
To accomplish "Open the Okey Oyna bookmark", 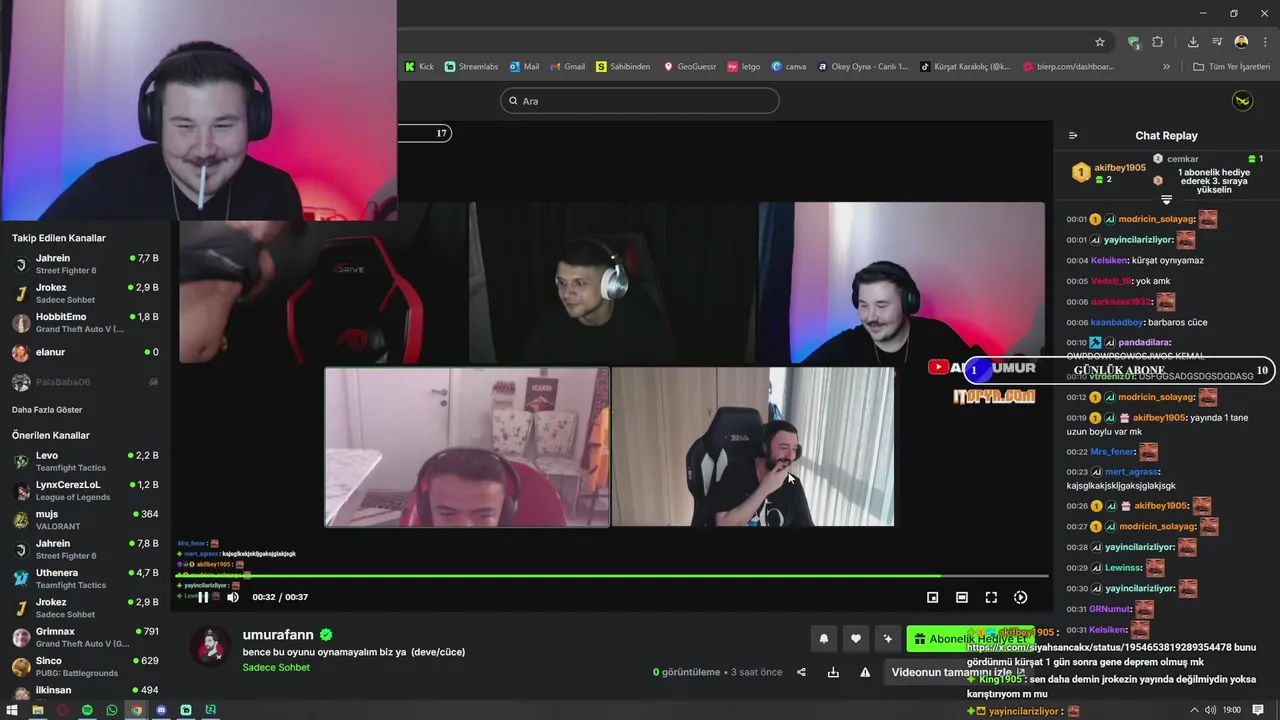I will click(x=863, y=67).
